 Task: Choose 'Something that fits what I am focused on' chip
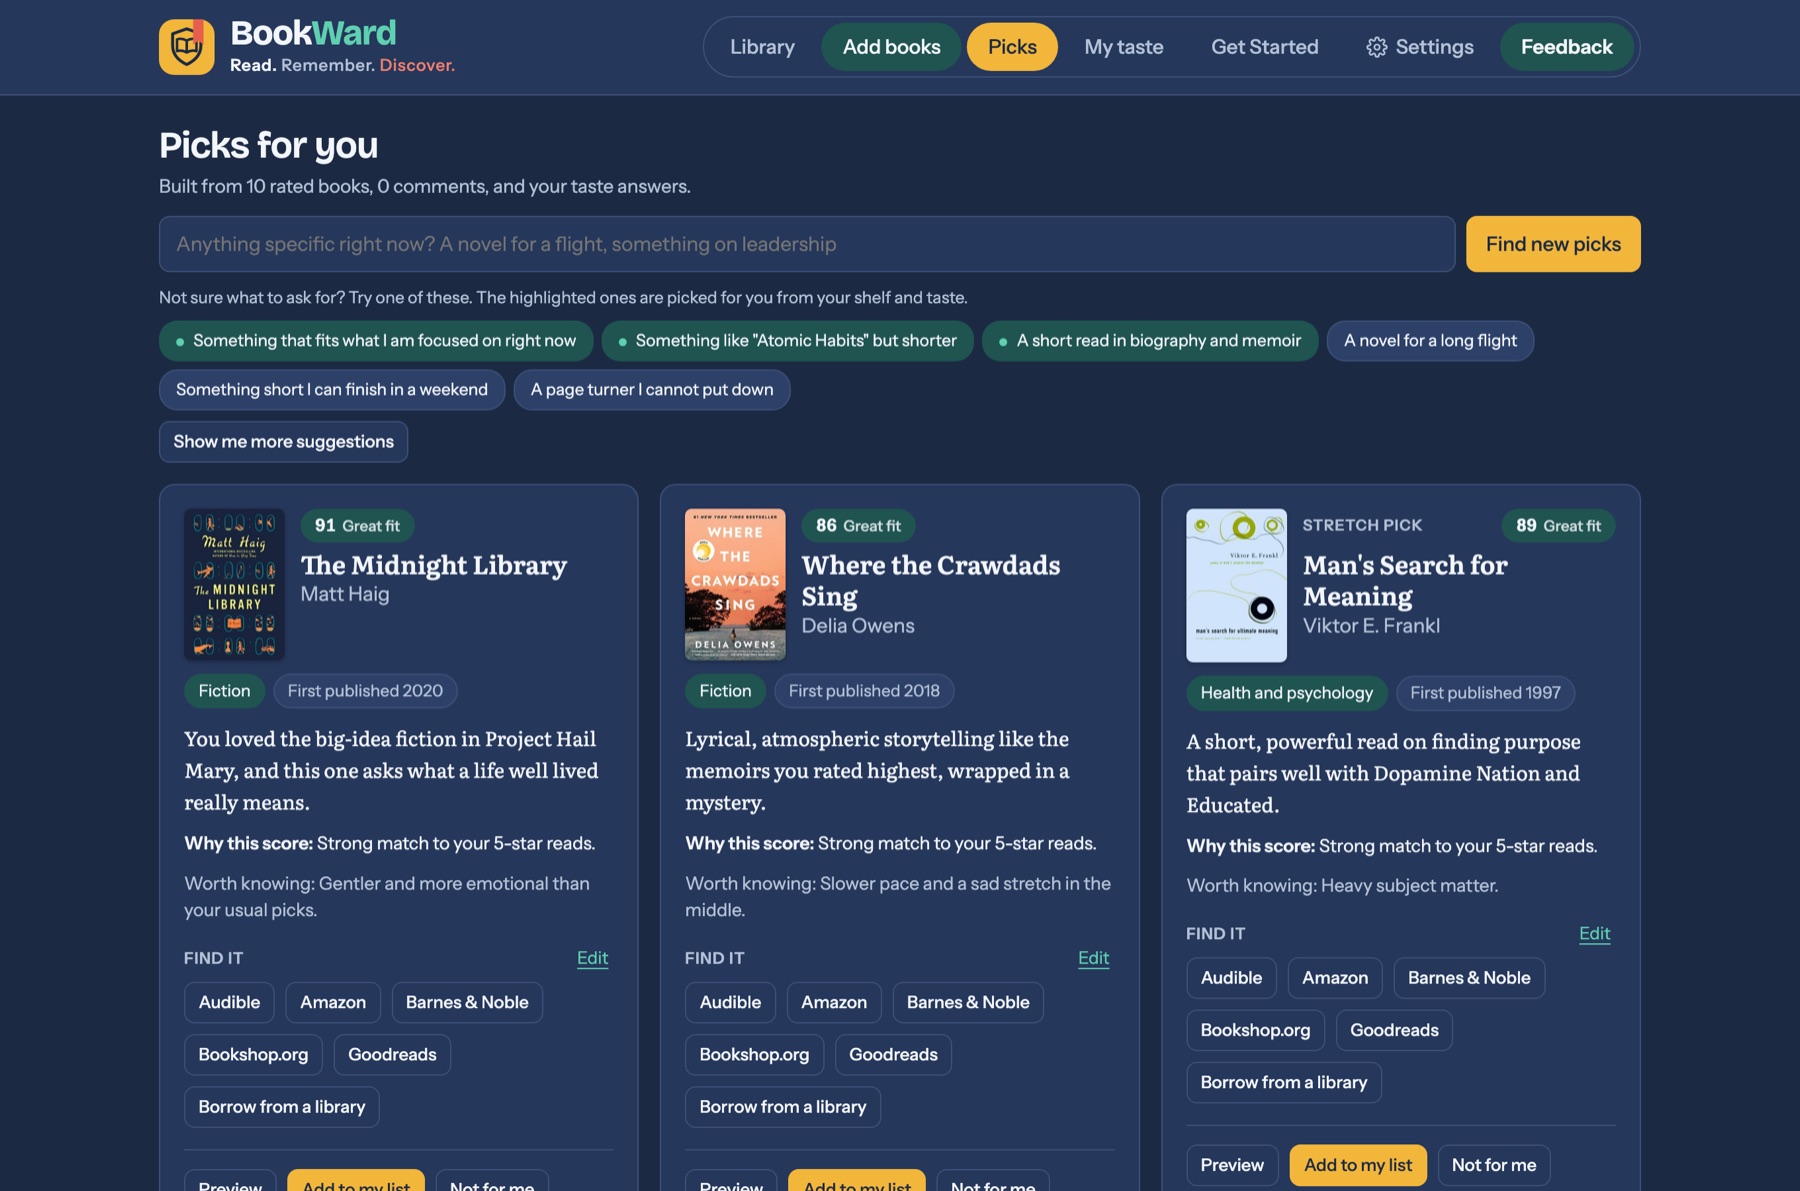[x=376, y=341]
